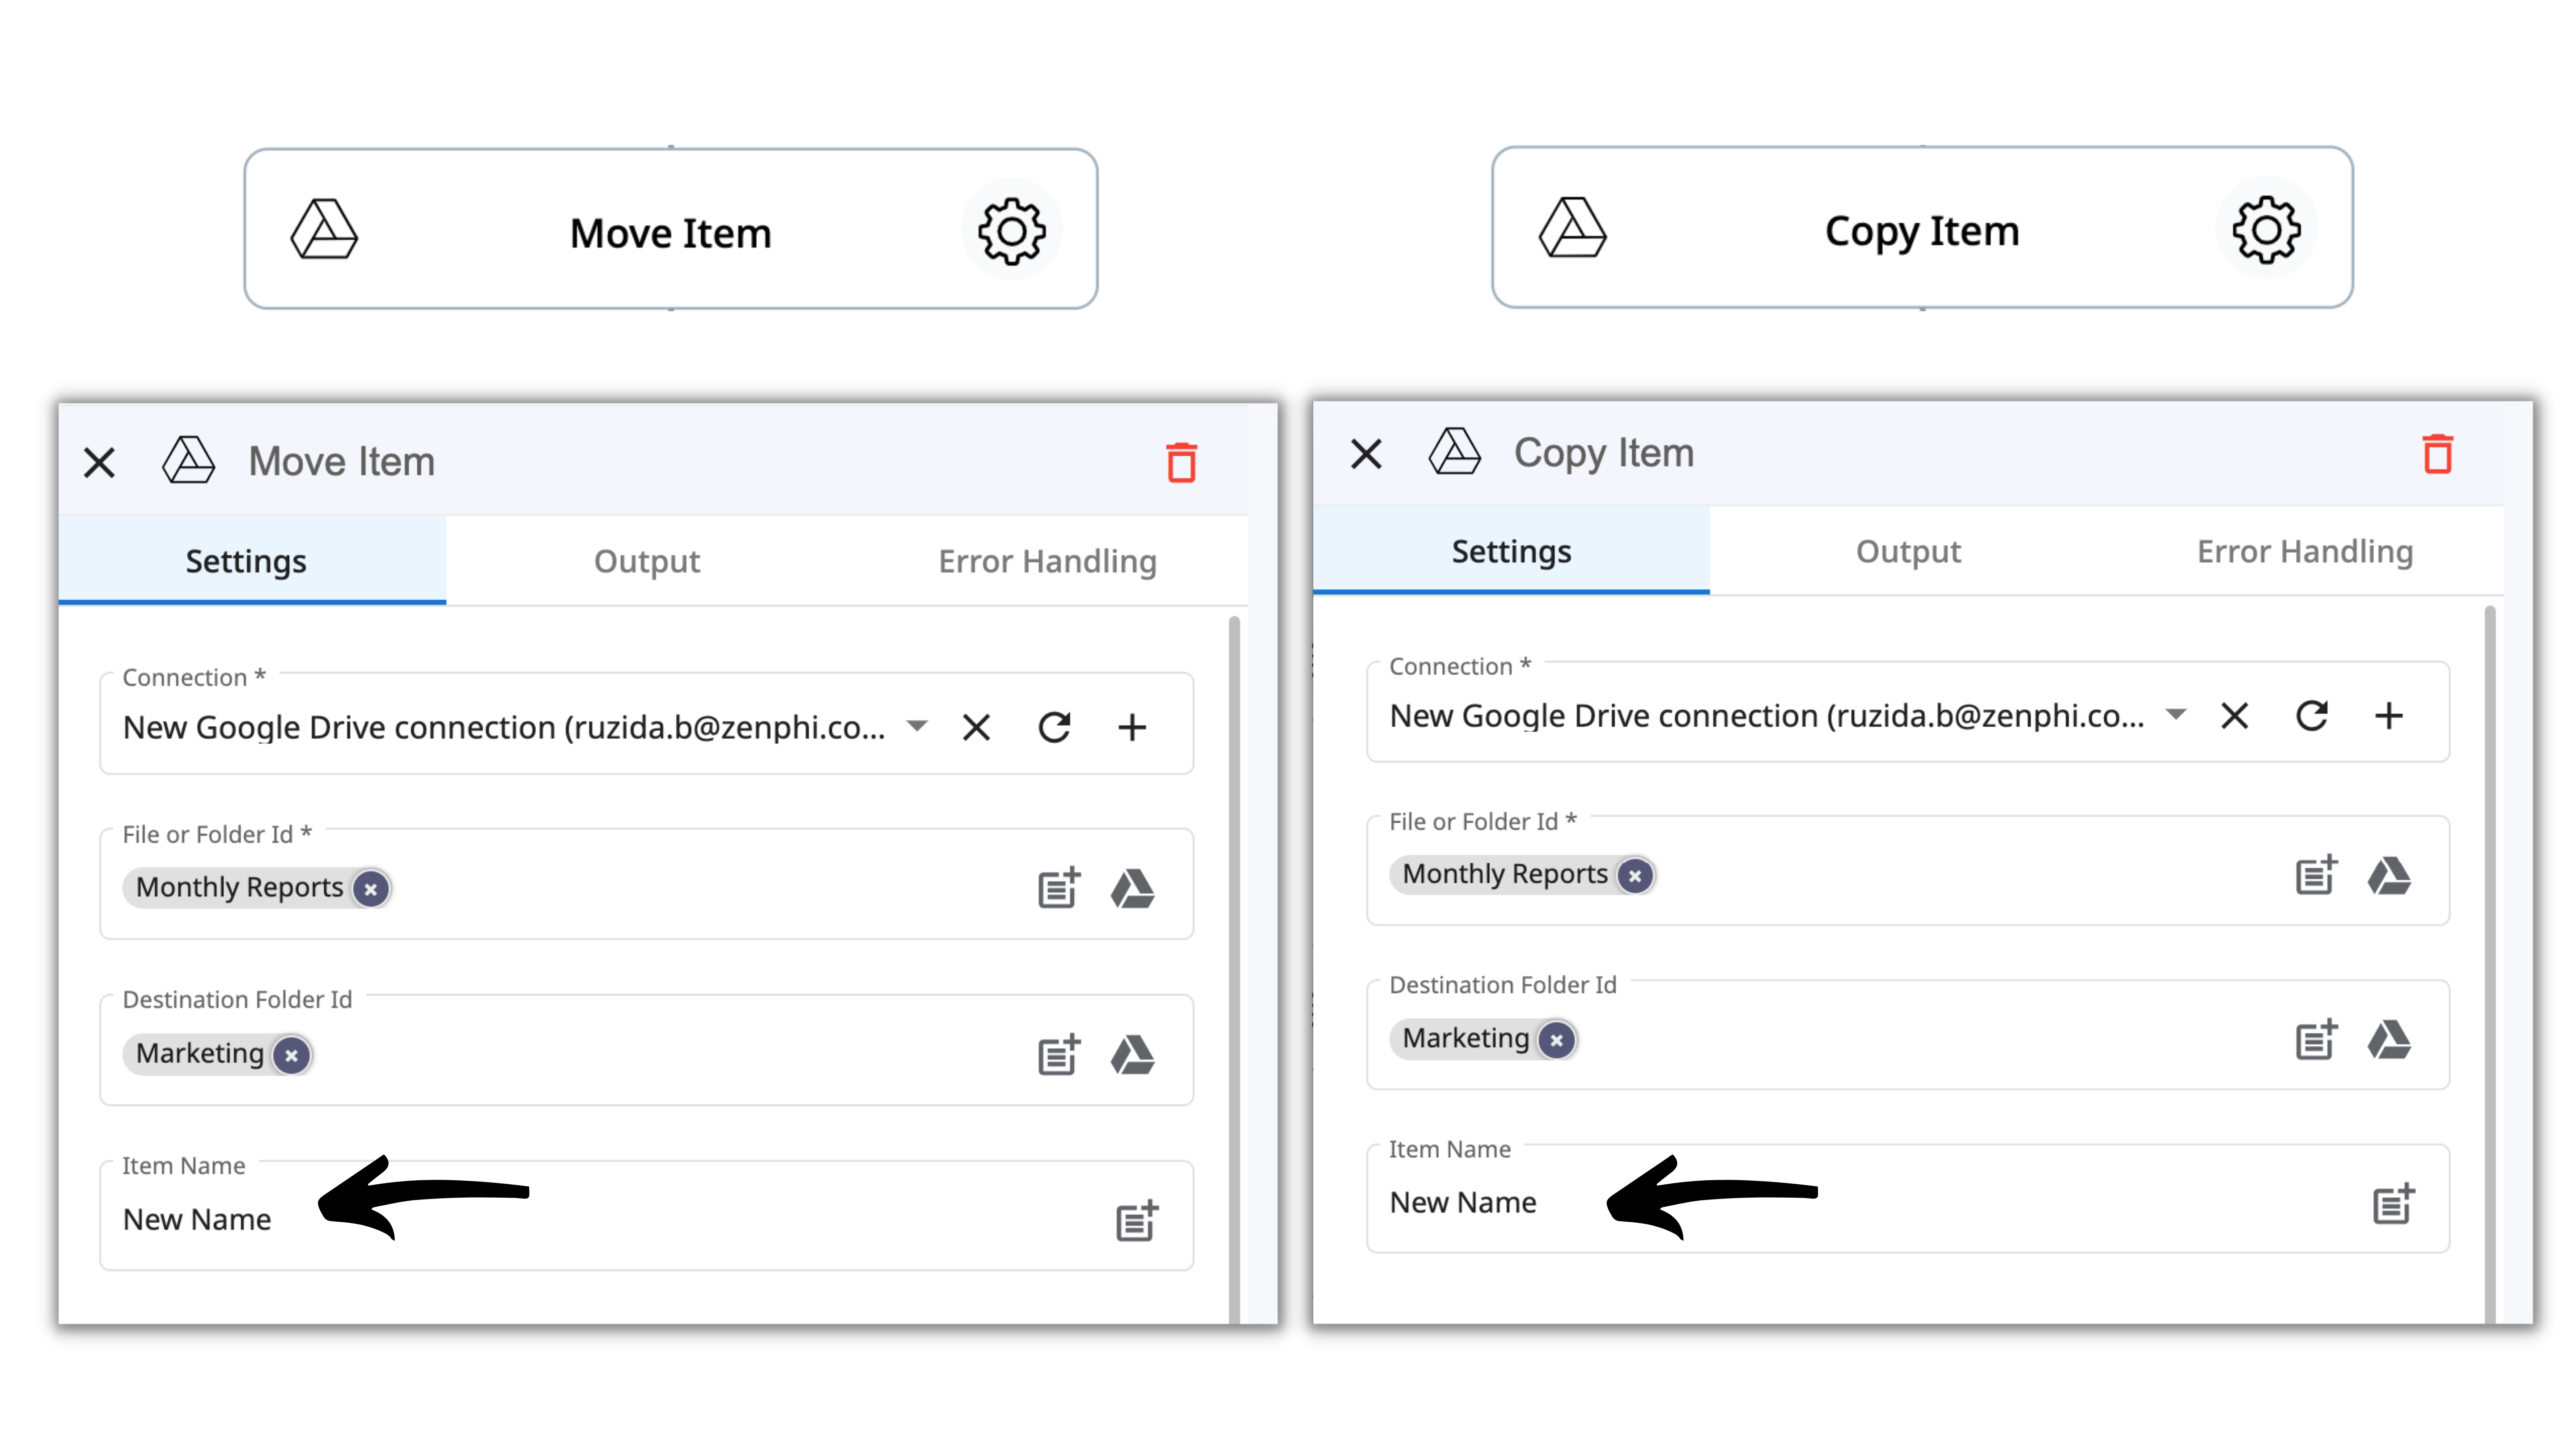Open Google Drive picker for Move Item File Id

[x=1132, y=888]
